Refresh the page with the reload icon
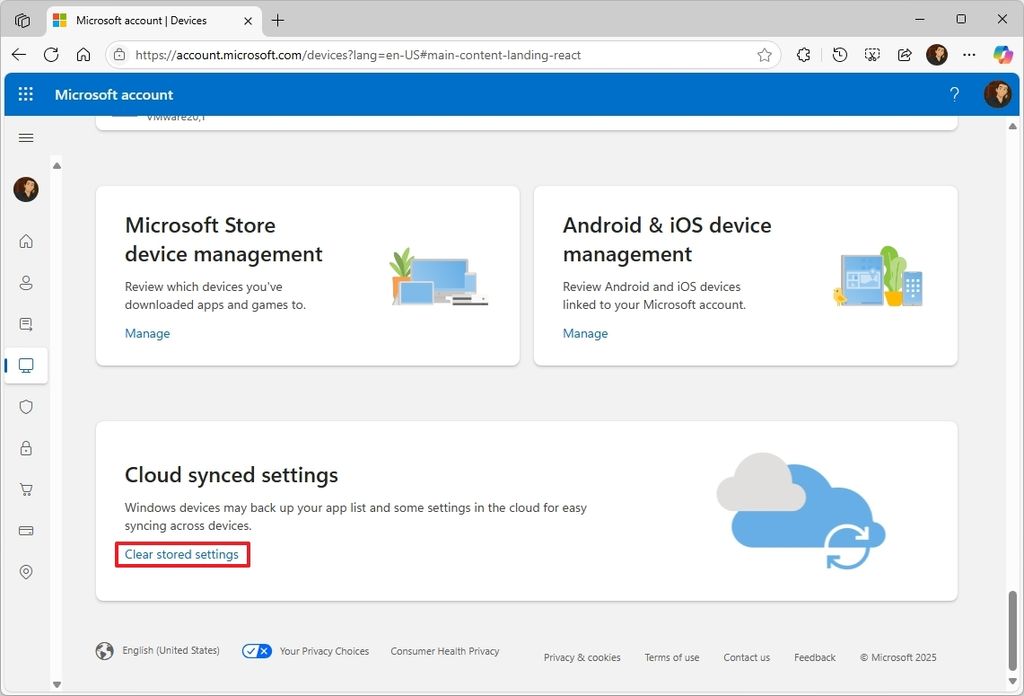This screenshot has height=696, width=1024. pyautogui.click(x=51, y=55)
